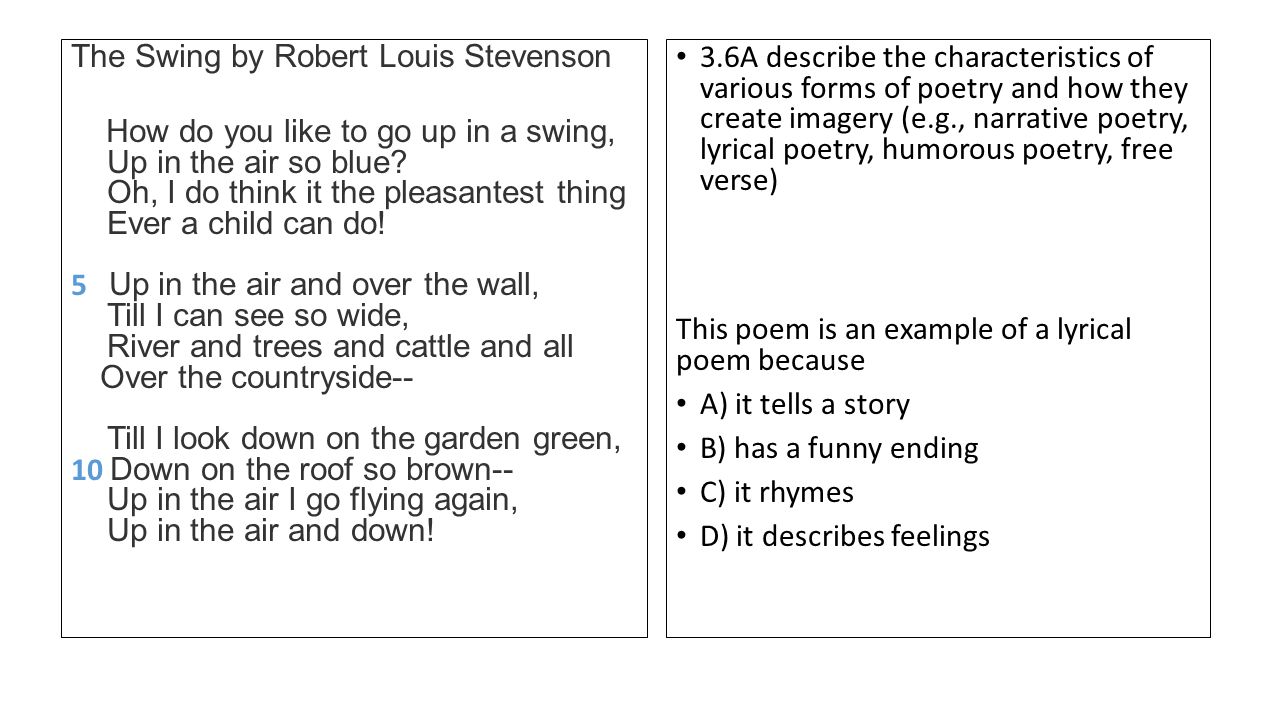The image size is (1280, 720).
Task: Select answer A) it tells a story
Action: tap(805, 405)
